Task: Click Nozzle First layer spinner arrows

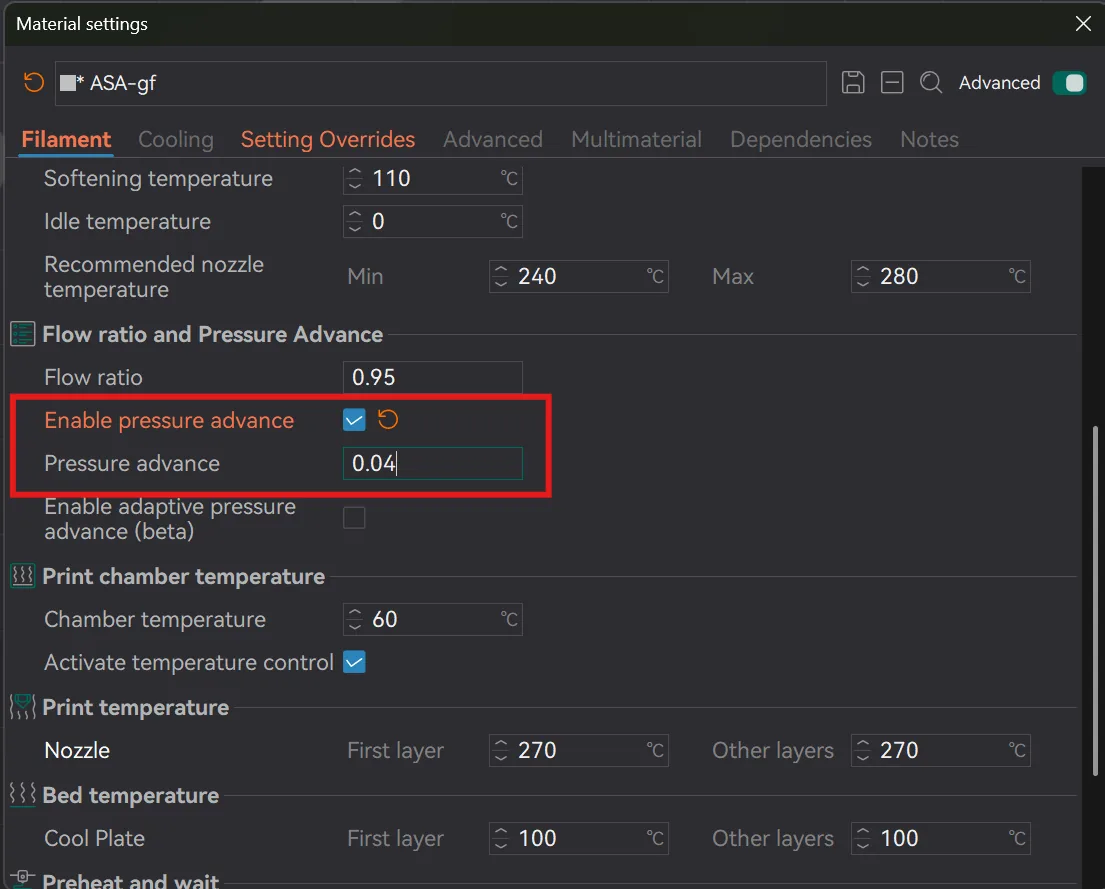Action: [501, 750]
